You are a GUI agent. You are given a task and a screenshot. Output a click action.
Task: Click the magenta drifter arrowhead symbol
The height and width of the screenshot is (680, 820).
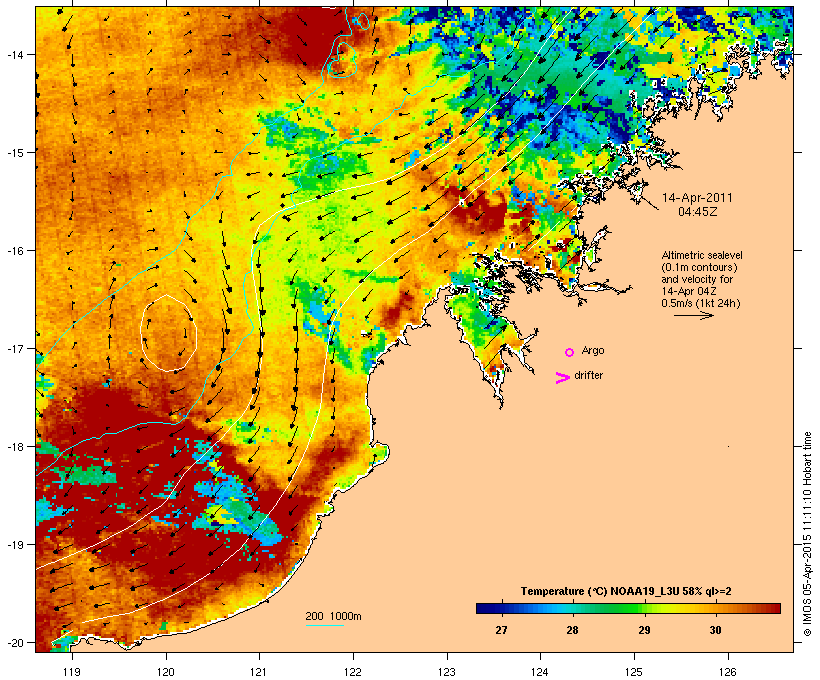(x=562, y=378)
